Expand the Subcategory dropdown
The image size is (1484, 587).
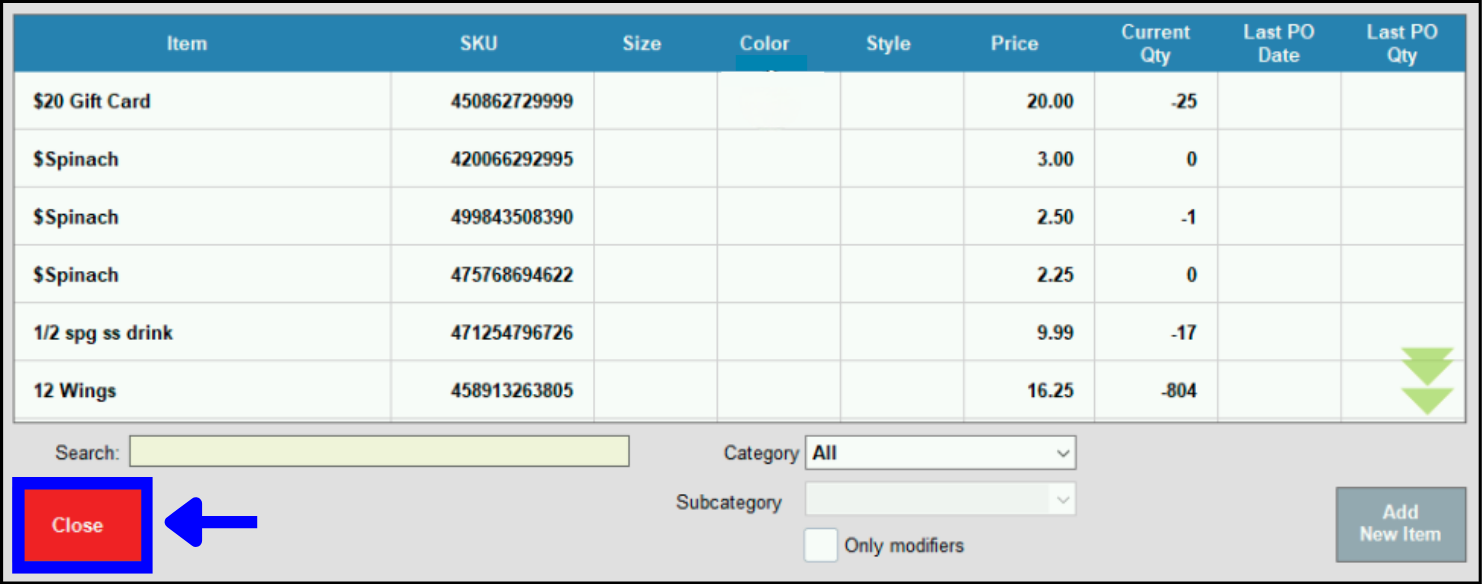940,500
